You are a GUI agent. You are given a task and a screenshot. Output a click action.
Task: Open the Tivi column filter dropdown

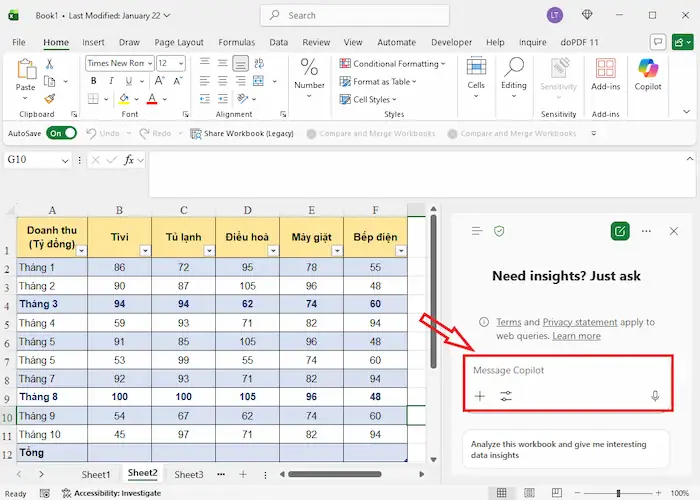tap(144, 251)
